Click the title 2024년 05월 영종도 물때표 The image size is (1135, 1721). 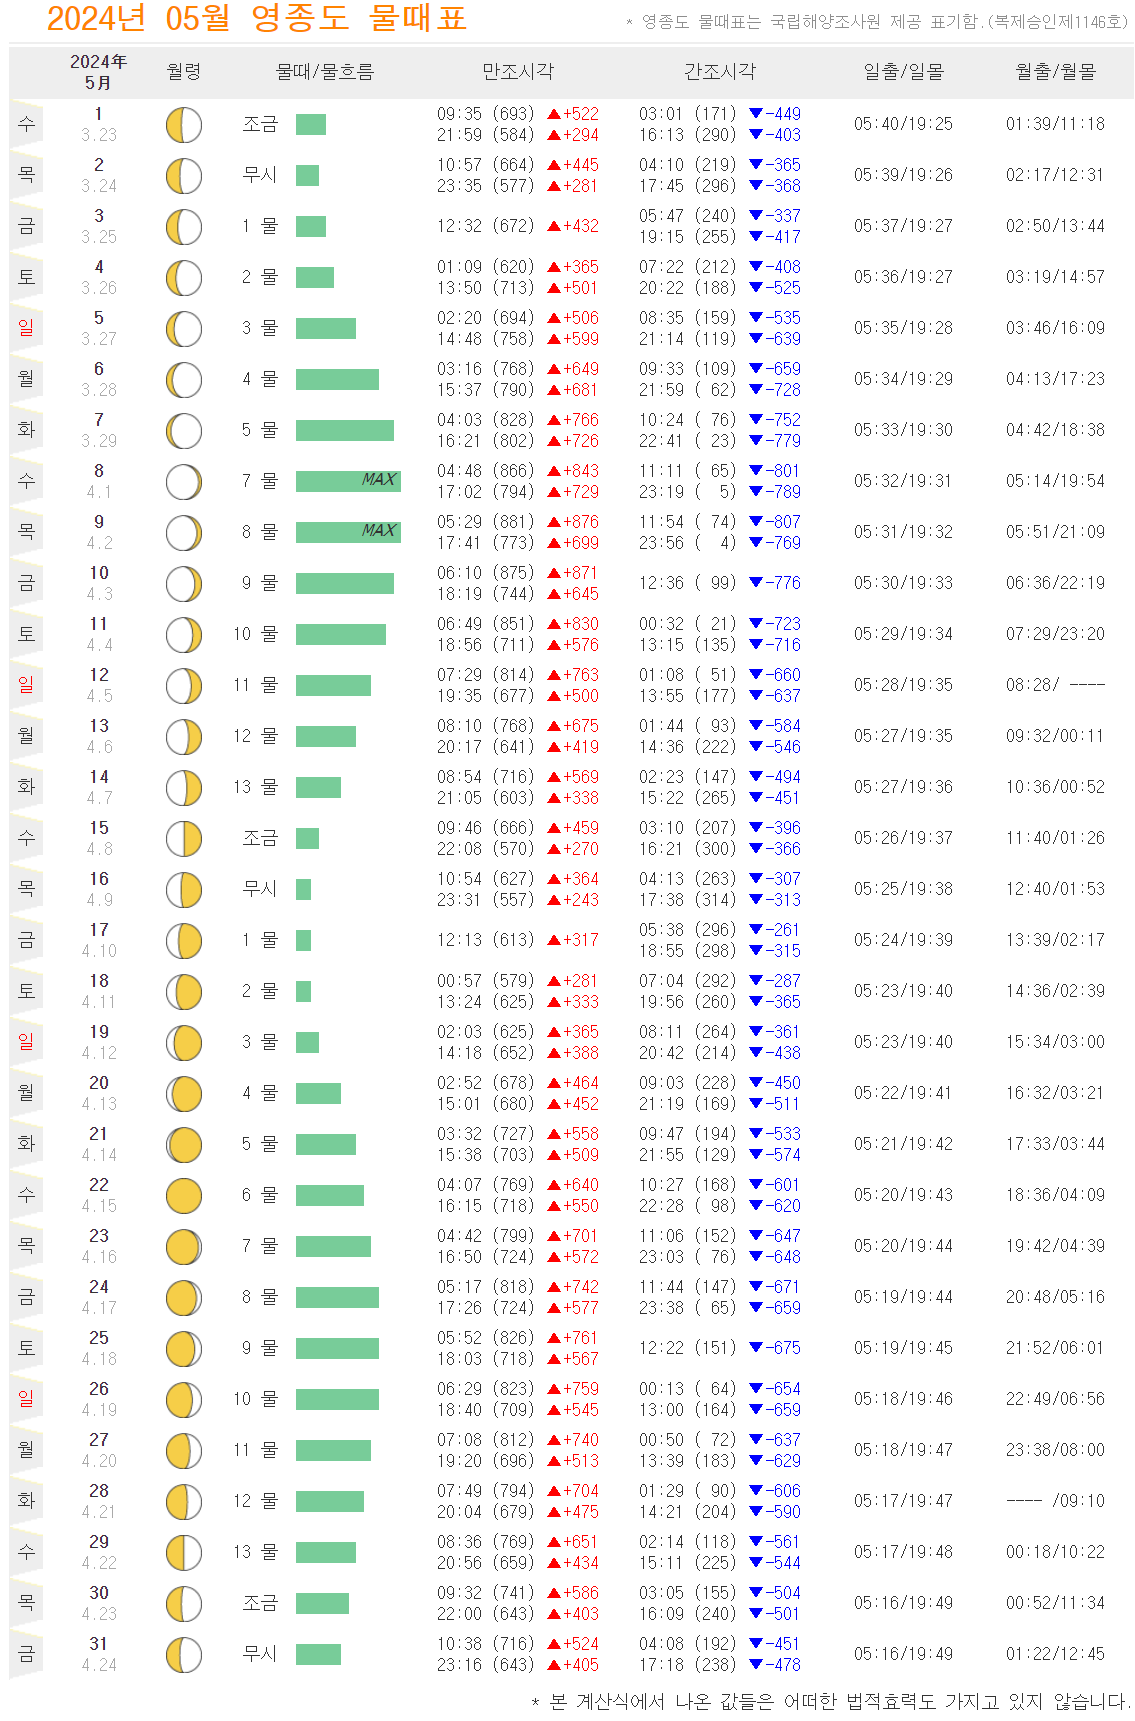257,19
